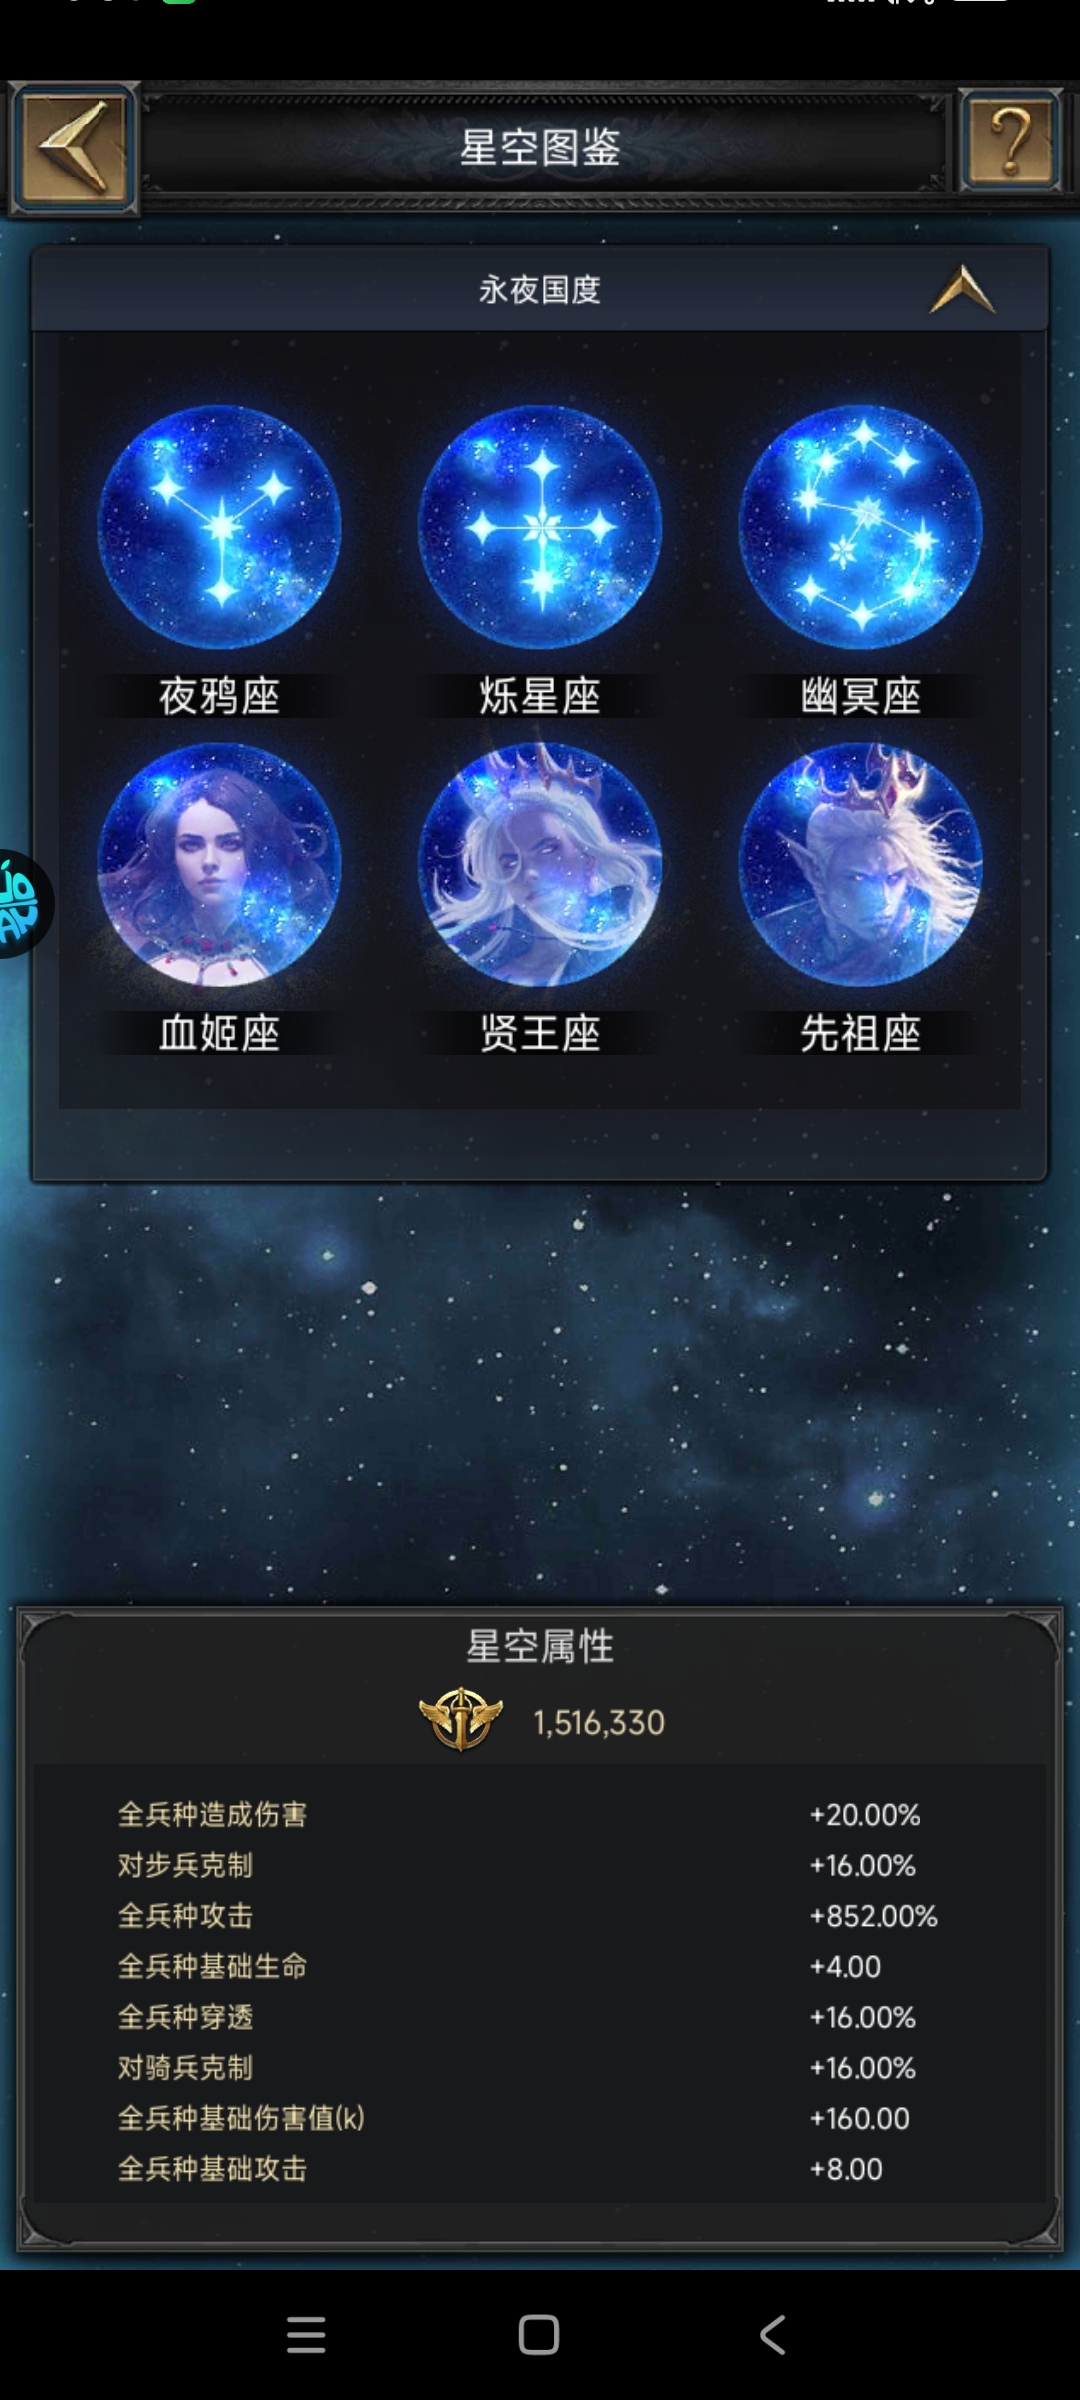Open the 血姬座 portrait orb
This screenshot has height=2400, width=1080.
(219, 864)
